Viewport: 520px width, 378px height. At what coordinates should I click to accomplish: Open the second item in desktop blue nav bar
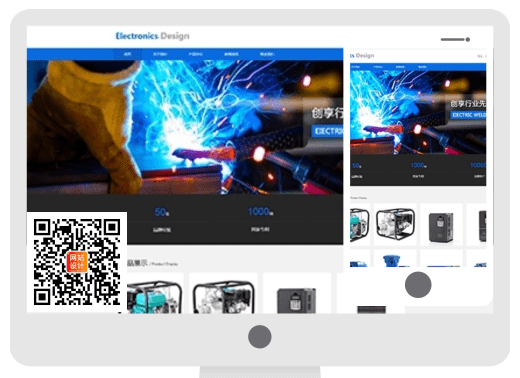tap(160, 54)
